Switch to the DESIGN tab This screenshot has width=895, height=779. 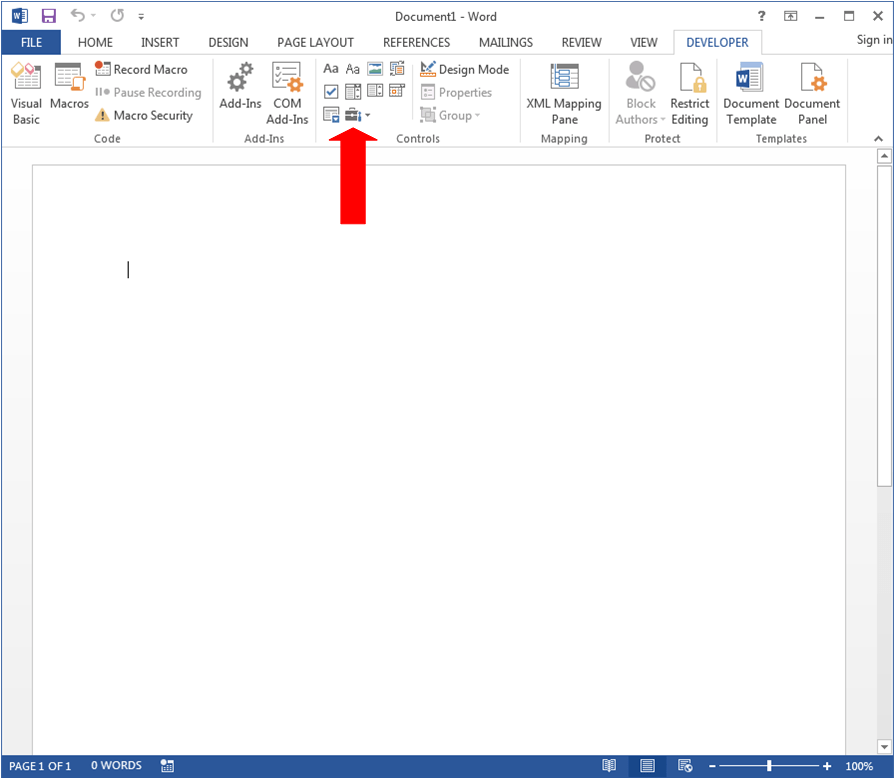click(x=228, y=42)
